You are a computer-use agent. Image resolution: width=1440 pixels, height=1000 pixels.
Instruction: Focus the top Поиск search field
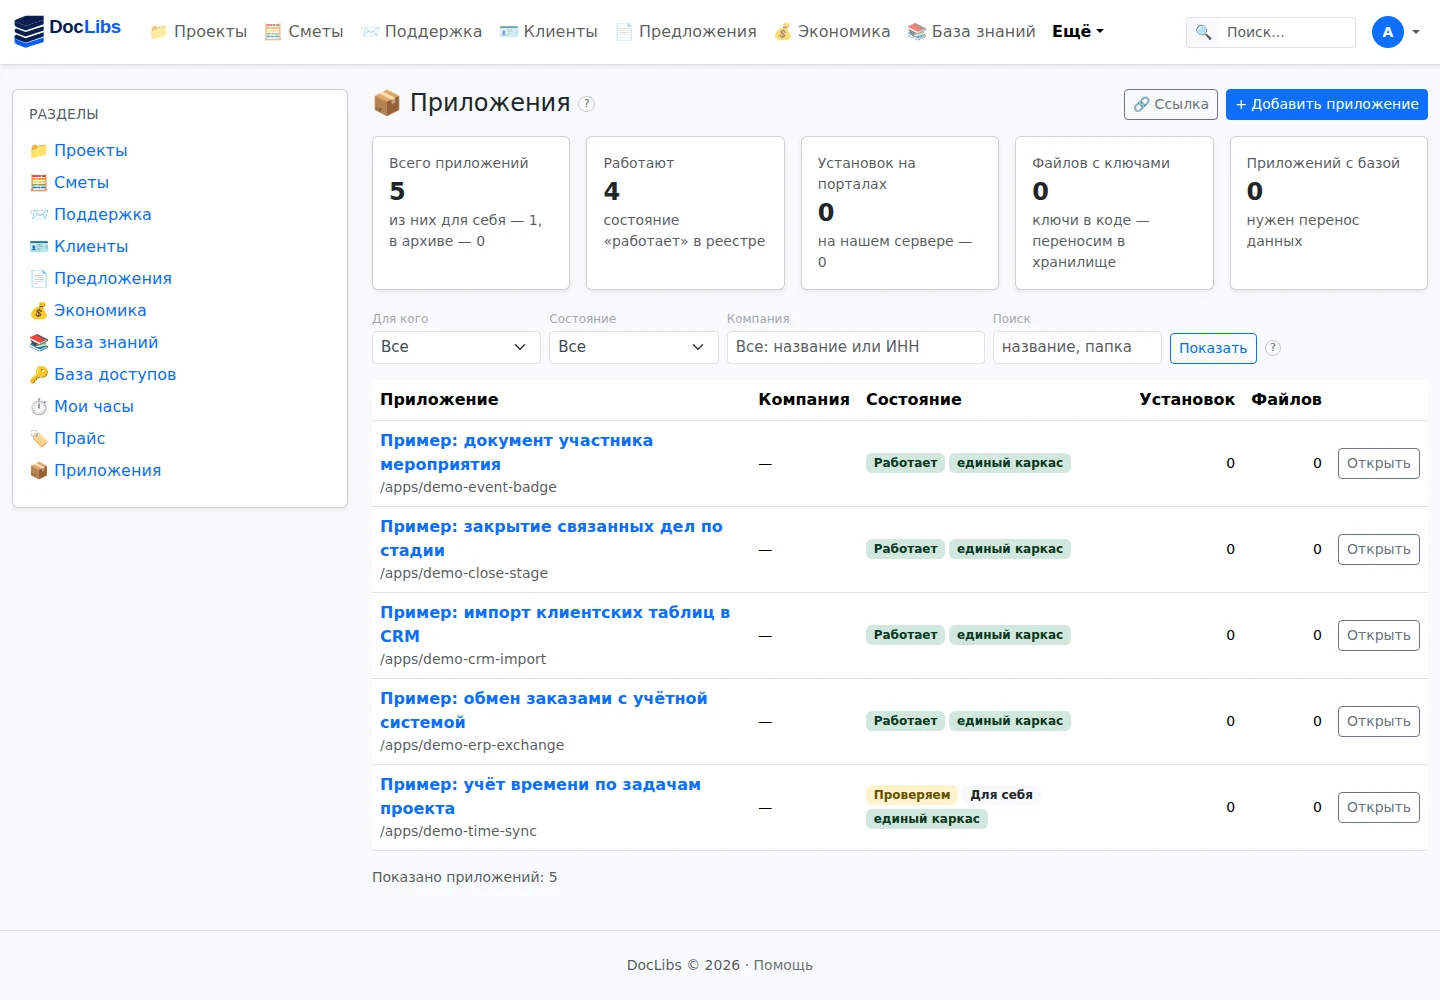[x=1285, y=32]
